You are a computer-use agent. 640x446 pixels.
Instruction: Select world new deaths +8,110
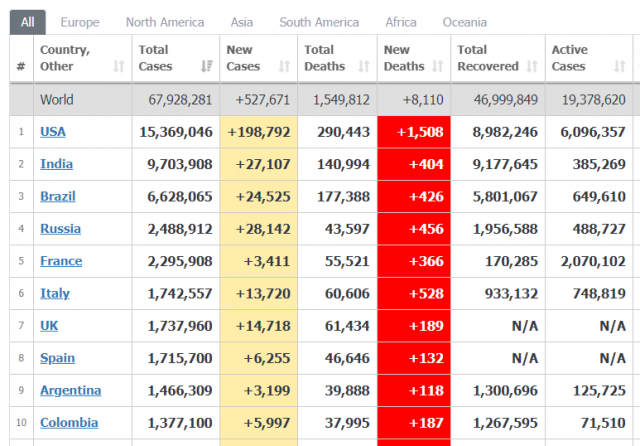(x=423, y=100)
